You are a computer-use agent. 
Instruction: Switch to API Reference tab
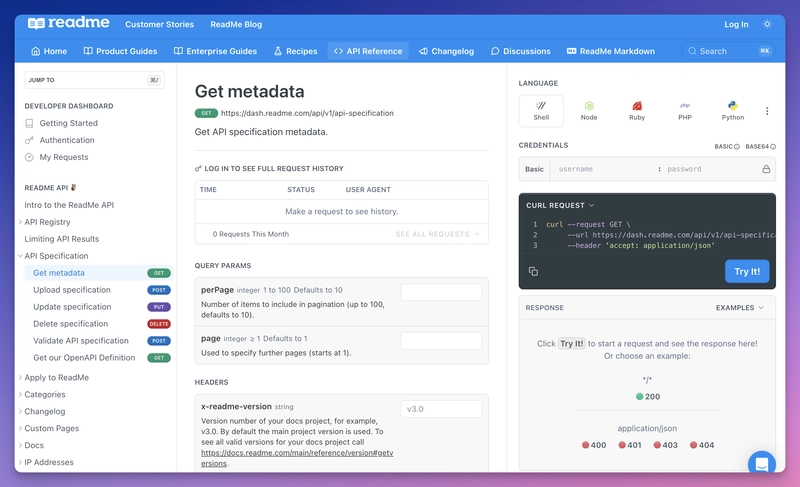coord(368,51)
